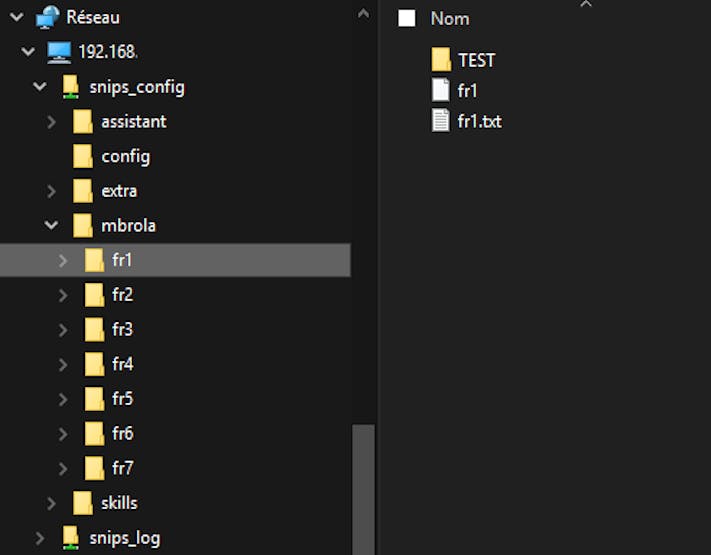Collapse the mbrola folder tree
711x555 pixels.
coord(51,225)
